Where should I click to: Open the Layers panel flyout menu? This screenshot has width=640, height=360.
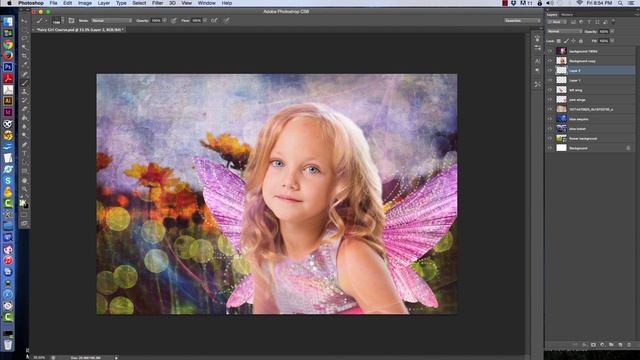click(636, 14)
